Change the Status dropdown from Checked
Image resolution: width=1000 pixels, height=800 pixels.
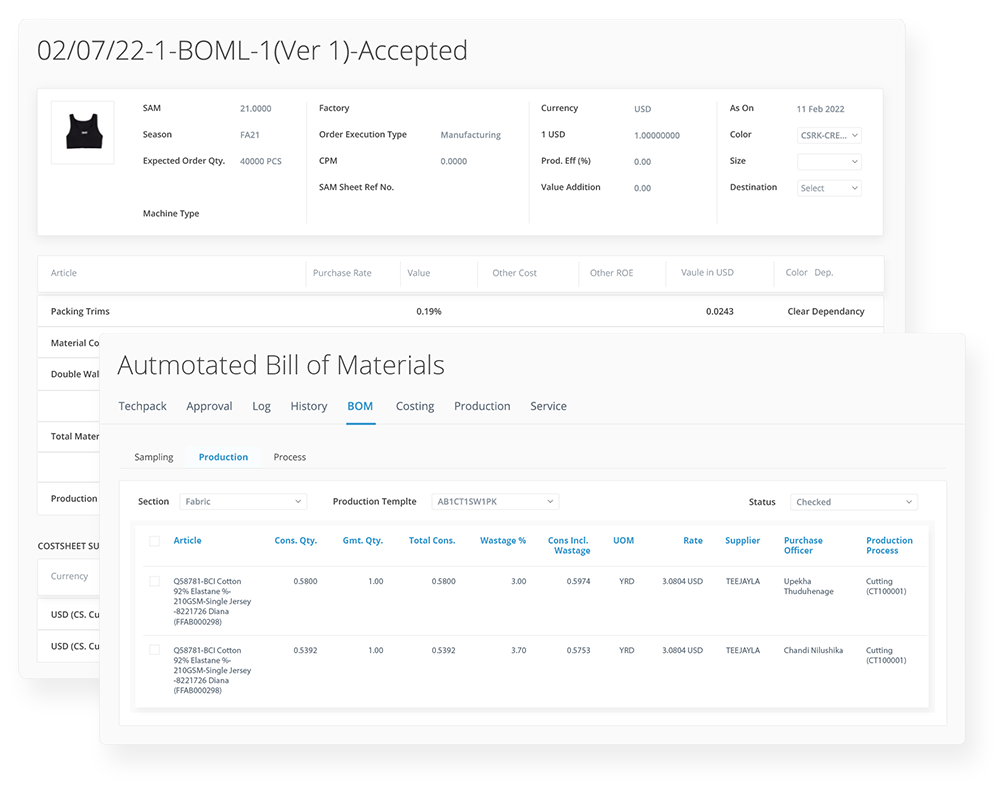coord(853,501)
